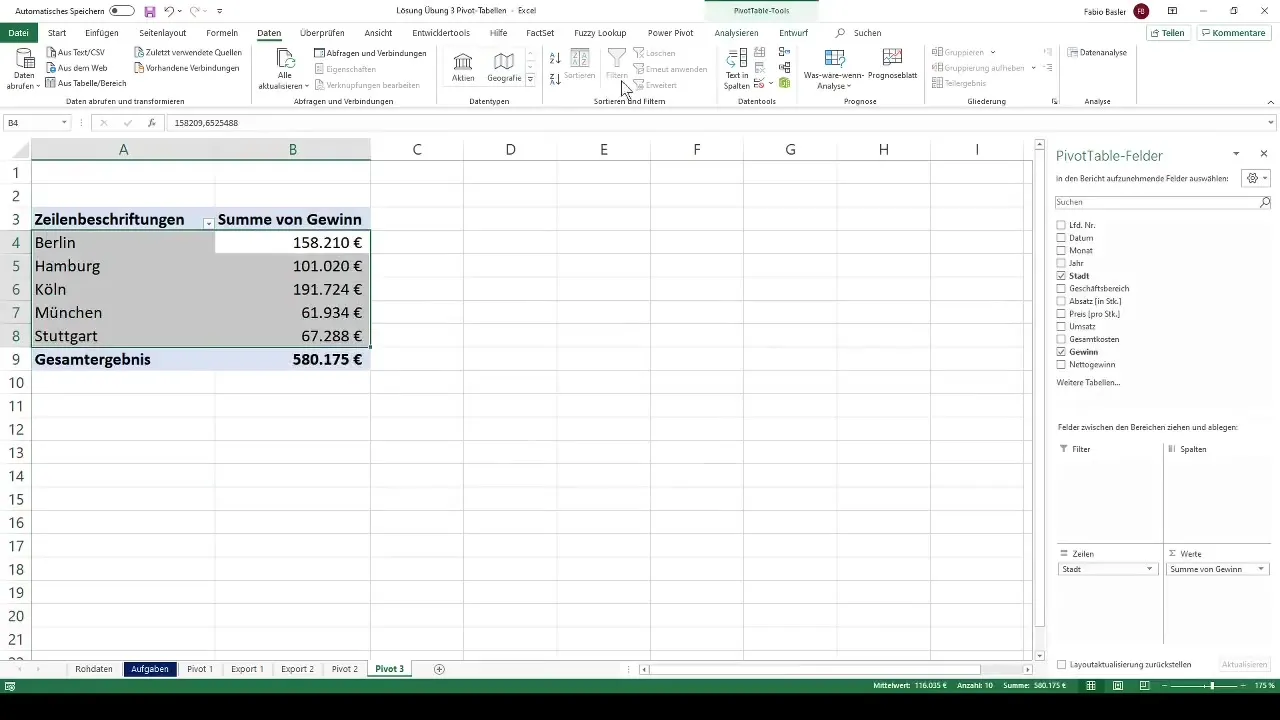1280x720 pixels.
Task: Open Datenanalyse tool
Action: pos(1097,52)
